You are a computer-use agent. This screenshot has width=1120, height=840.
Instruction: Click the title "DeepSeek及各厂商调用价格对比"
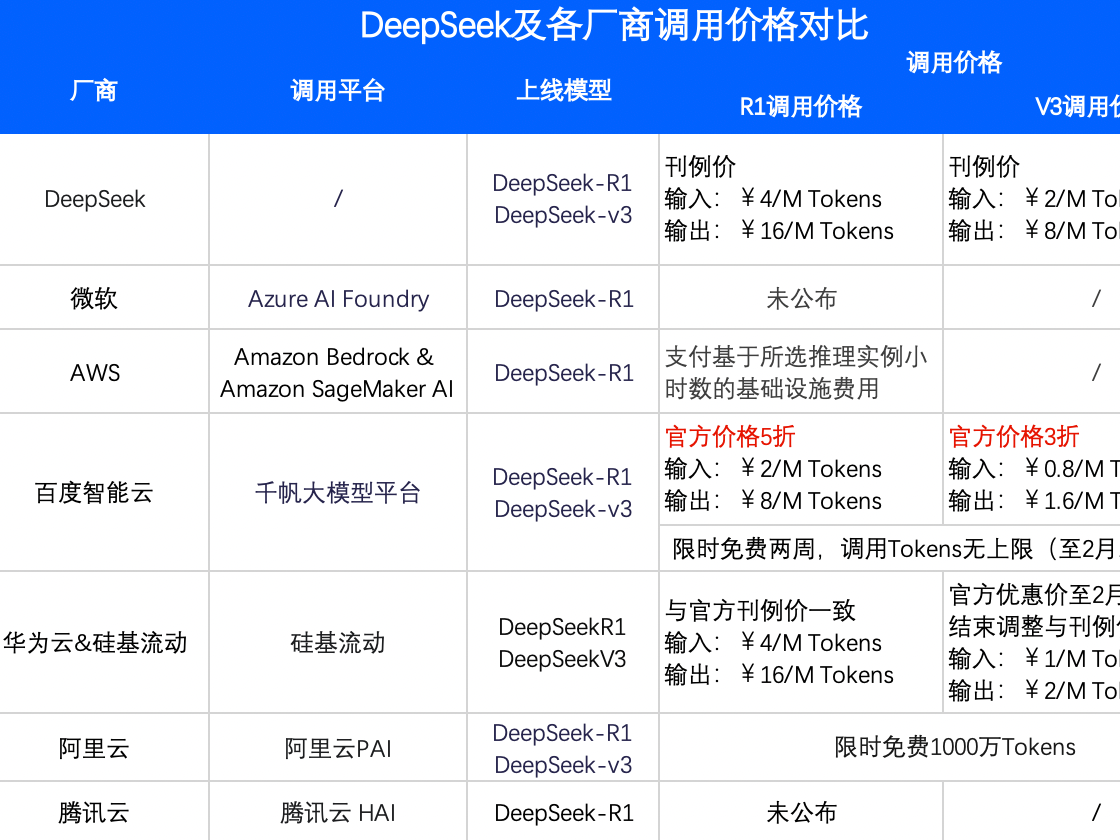tap(614, 26)
